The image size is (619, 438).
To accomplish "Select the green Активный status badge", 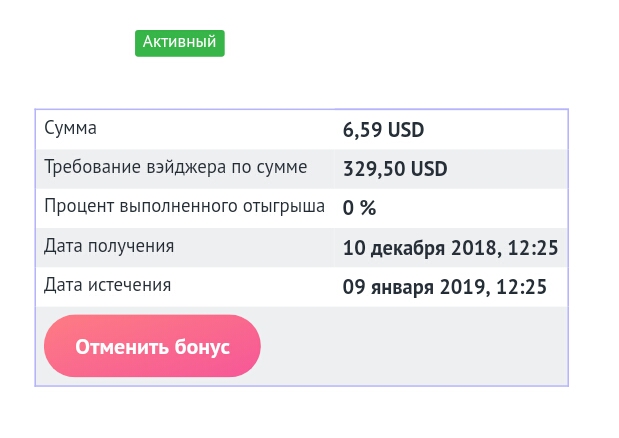I will (x=180, y=43).
